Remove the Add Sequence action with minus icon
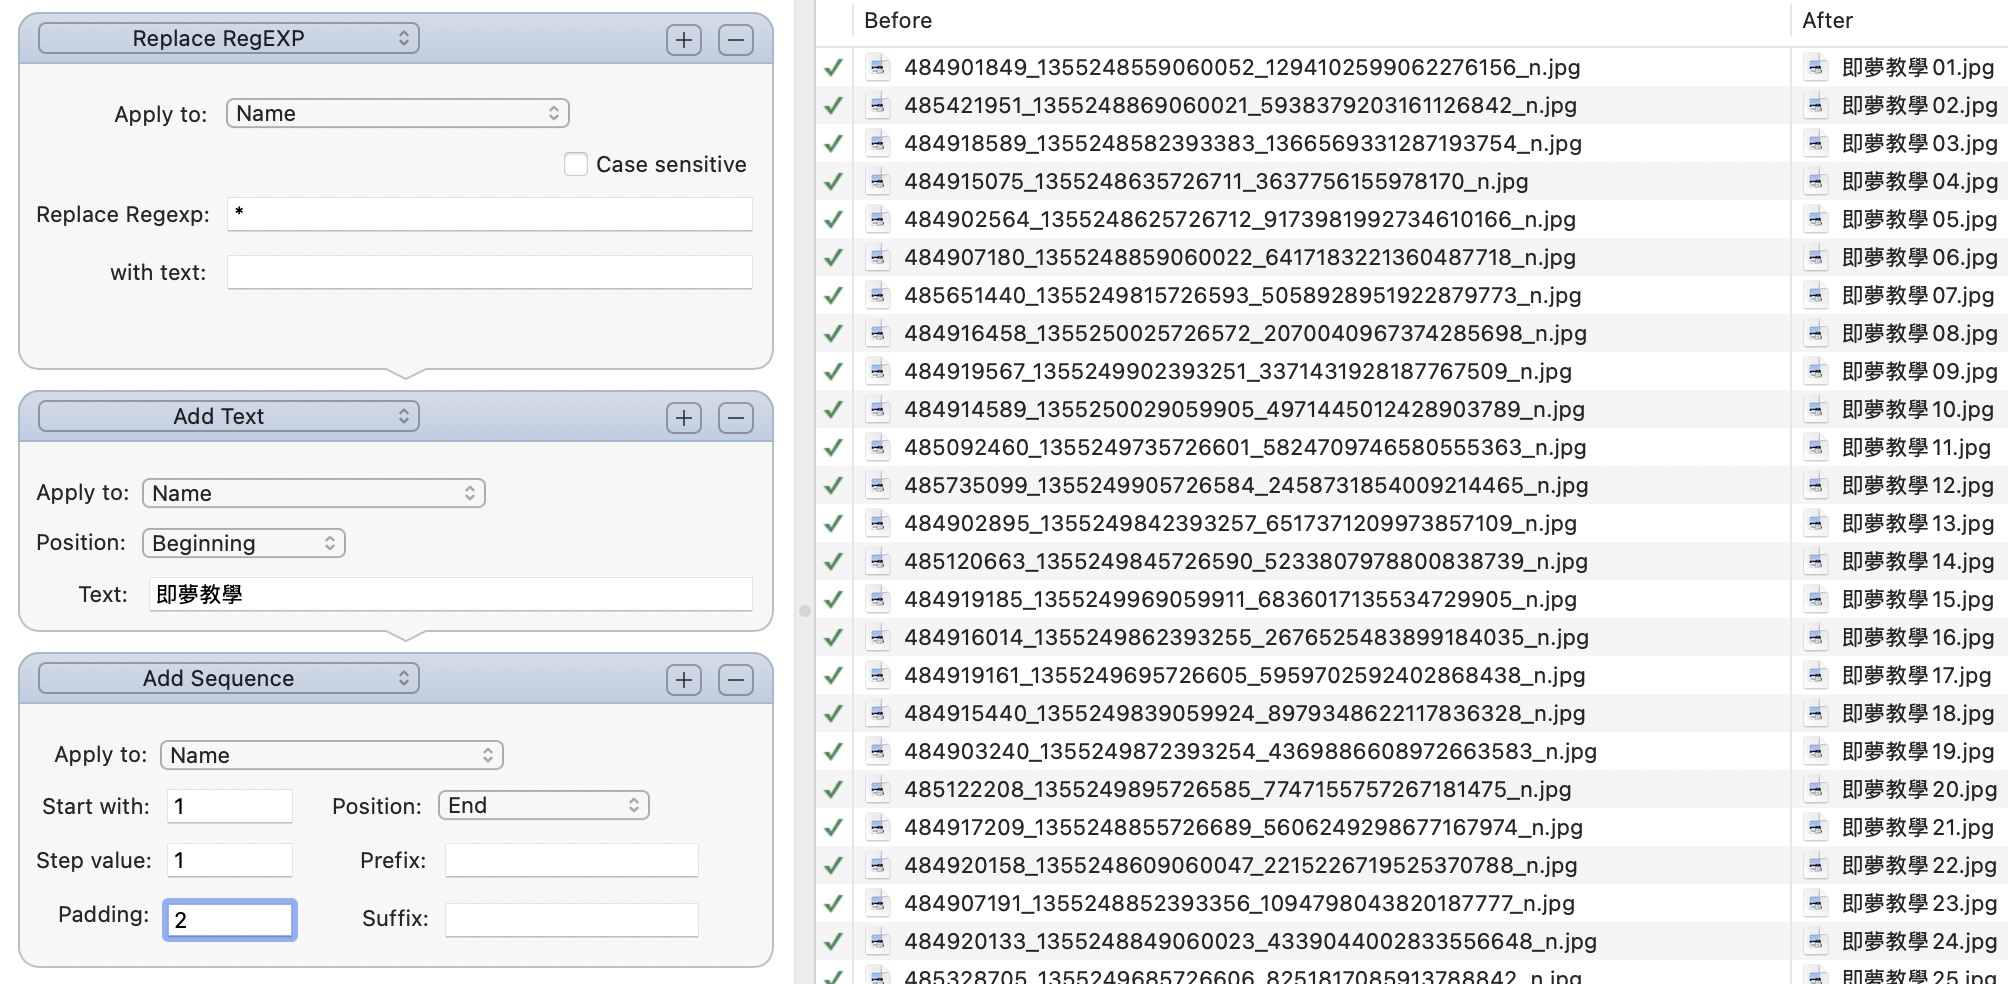This screenshot has height=984, width=2008. tap(736, 680)
